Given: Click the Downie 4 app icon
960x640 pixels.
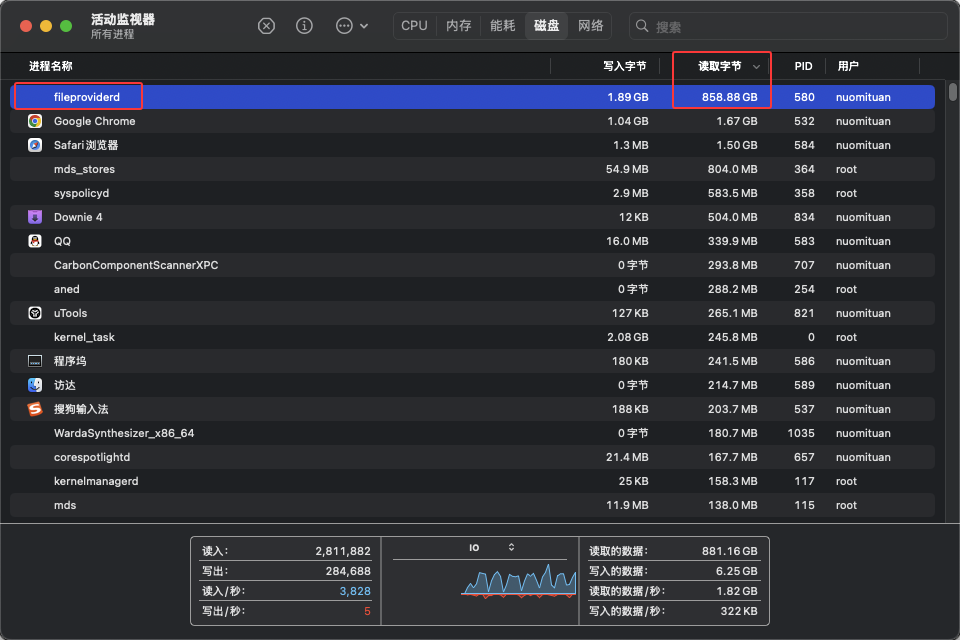Looking at the screenshot, I should (35, 217).
